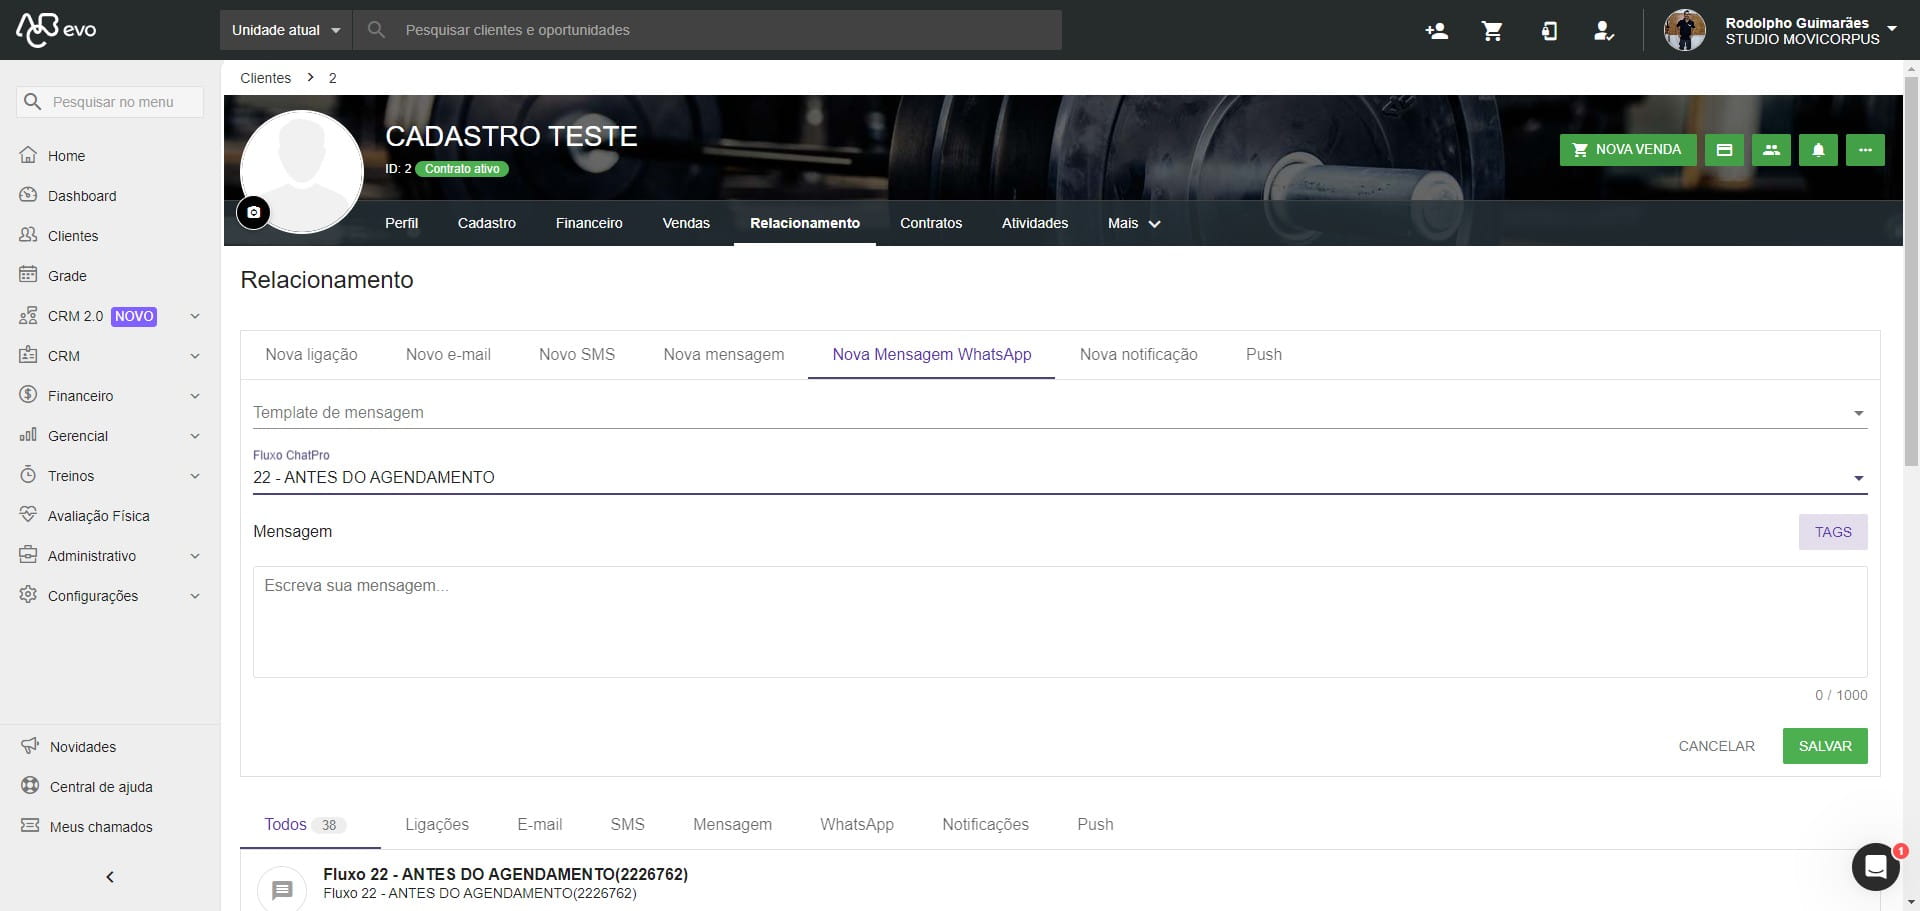Image resolution: width=1920 pixels, height=911 pixels.
Task: Open the Template de mensagem dropdown
Action: coord(1060,412)
